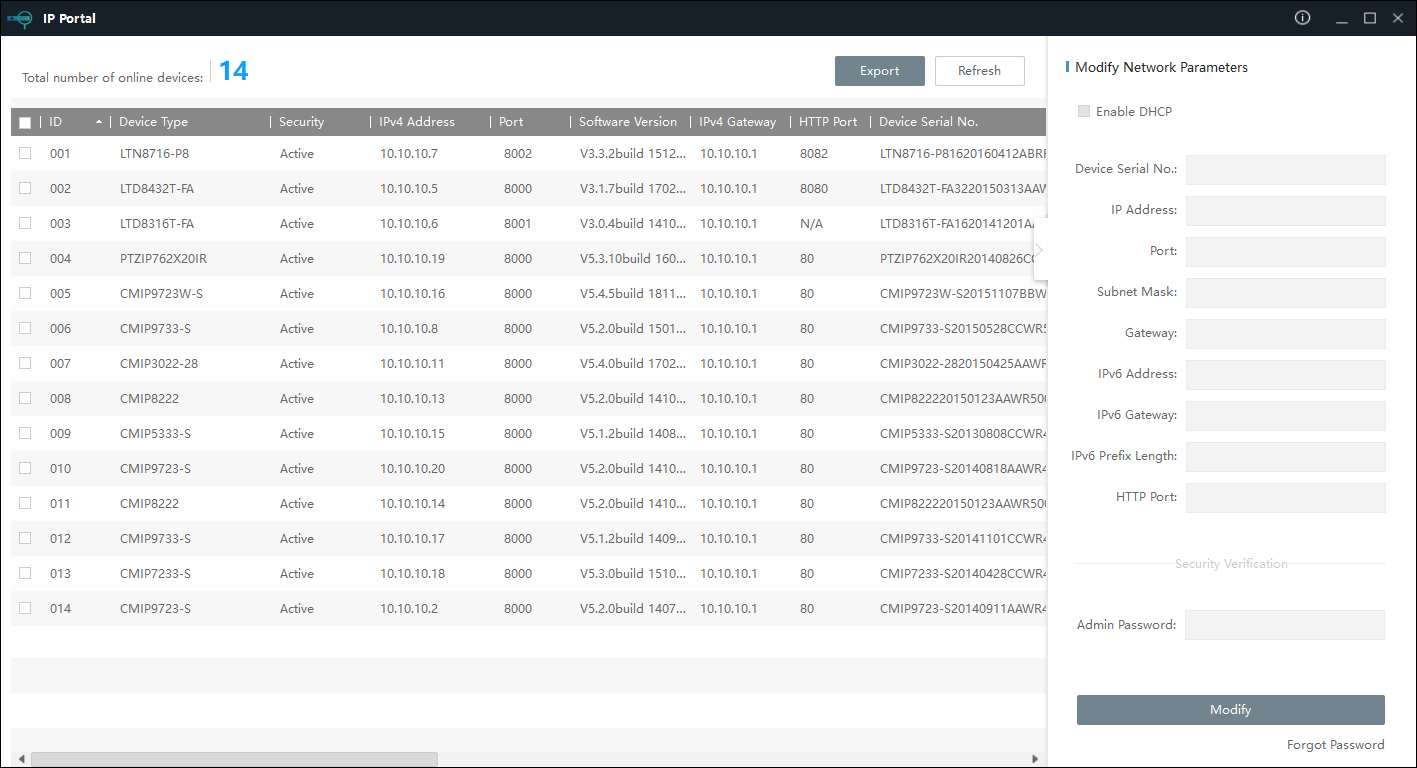Sort by IPv4 Address column header
Image resolution: width=1417 pixels, height=768 pixels.
[x=416, y=122]
